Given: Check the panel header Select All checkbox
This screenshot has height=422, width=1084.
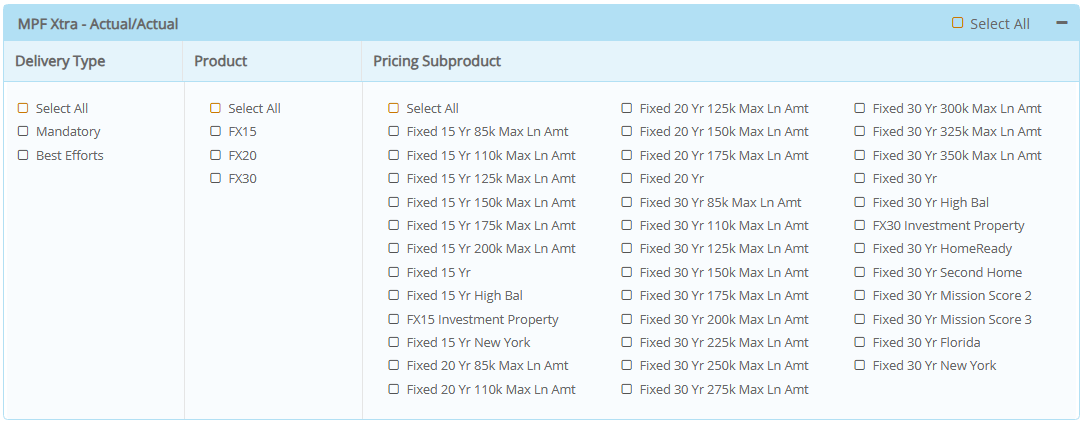Looking at the screenshot, I should coord(957,23).
